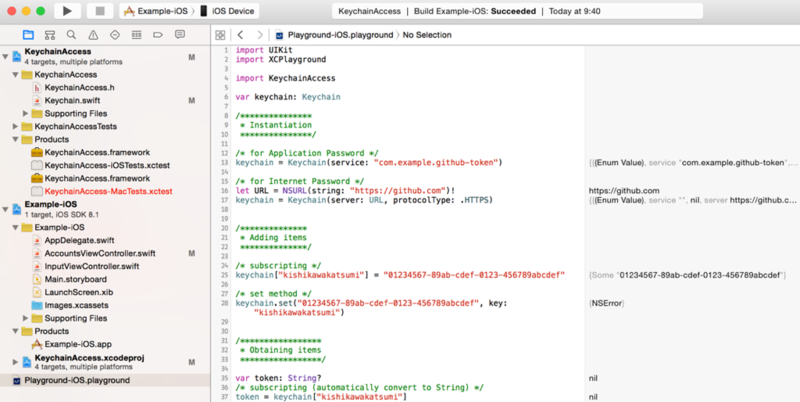800x402 pixels.
Task: Open the Example-iOS scheme selector
Action: pos(156,11)
